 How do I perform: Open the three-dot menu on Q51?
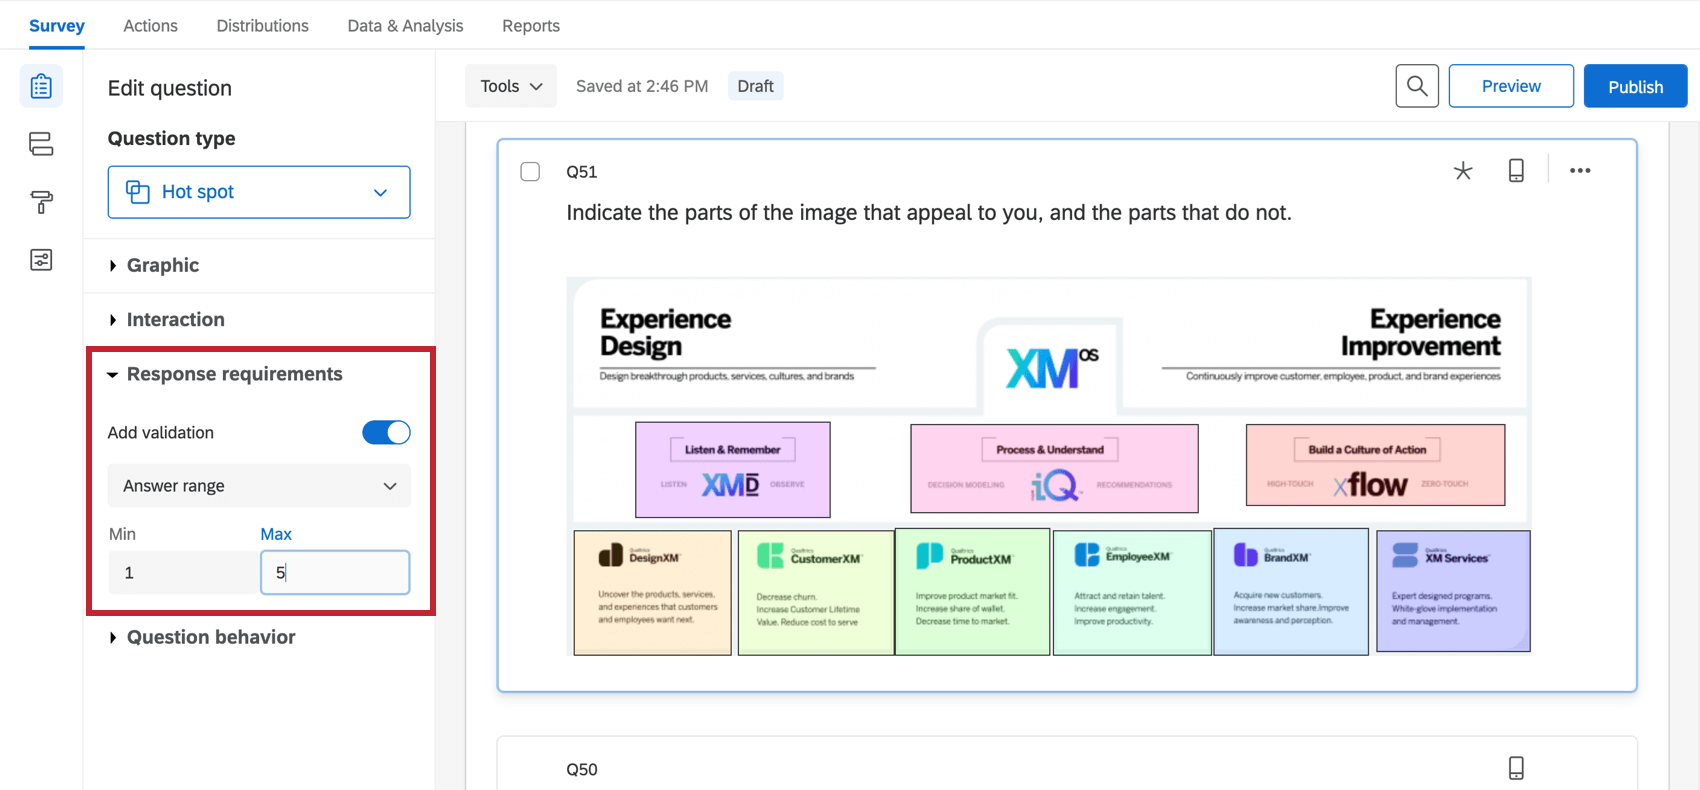point(1580,171)
